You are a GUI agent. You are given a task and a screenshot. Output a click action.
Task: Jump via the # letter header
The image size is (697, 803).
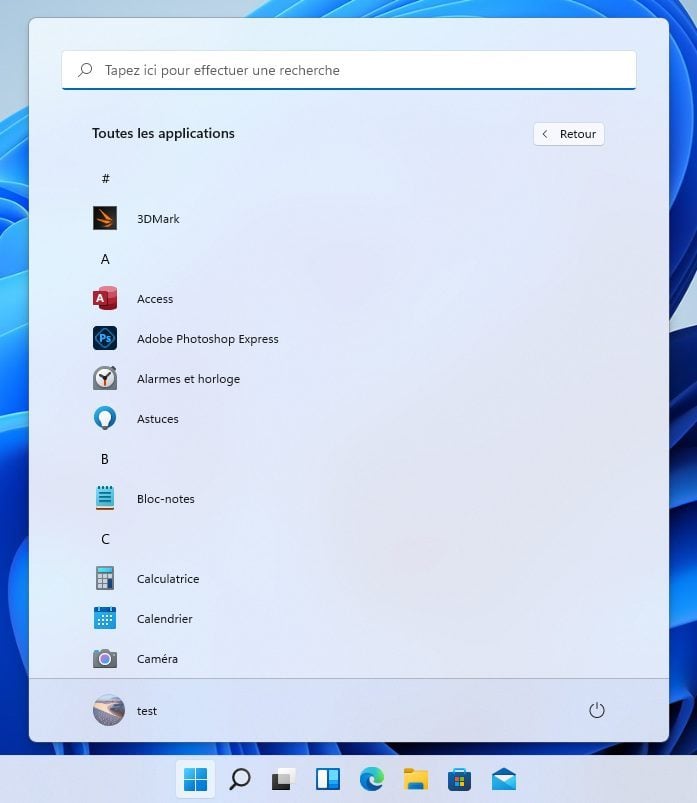(x=105, y=178)
